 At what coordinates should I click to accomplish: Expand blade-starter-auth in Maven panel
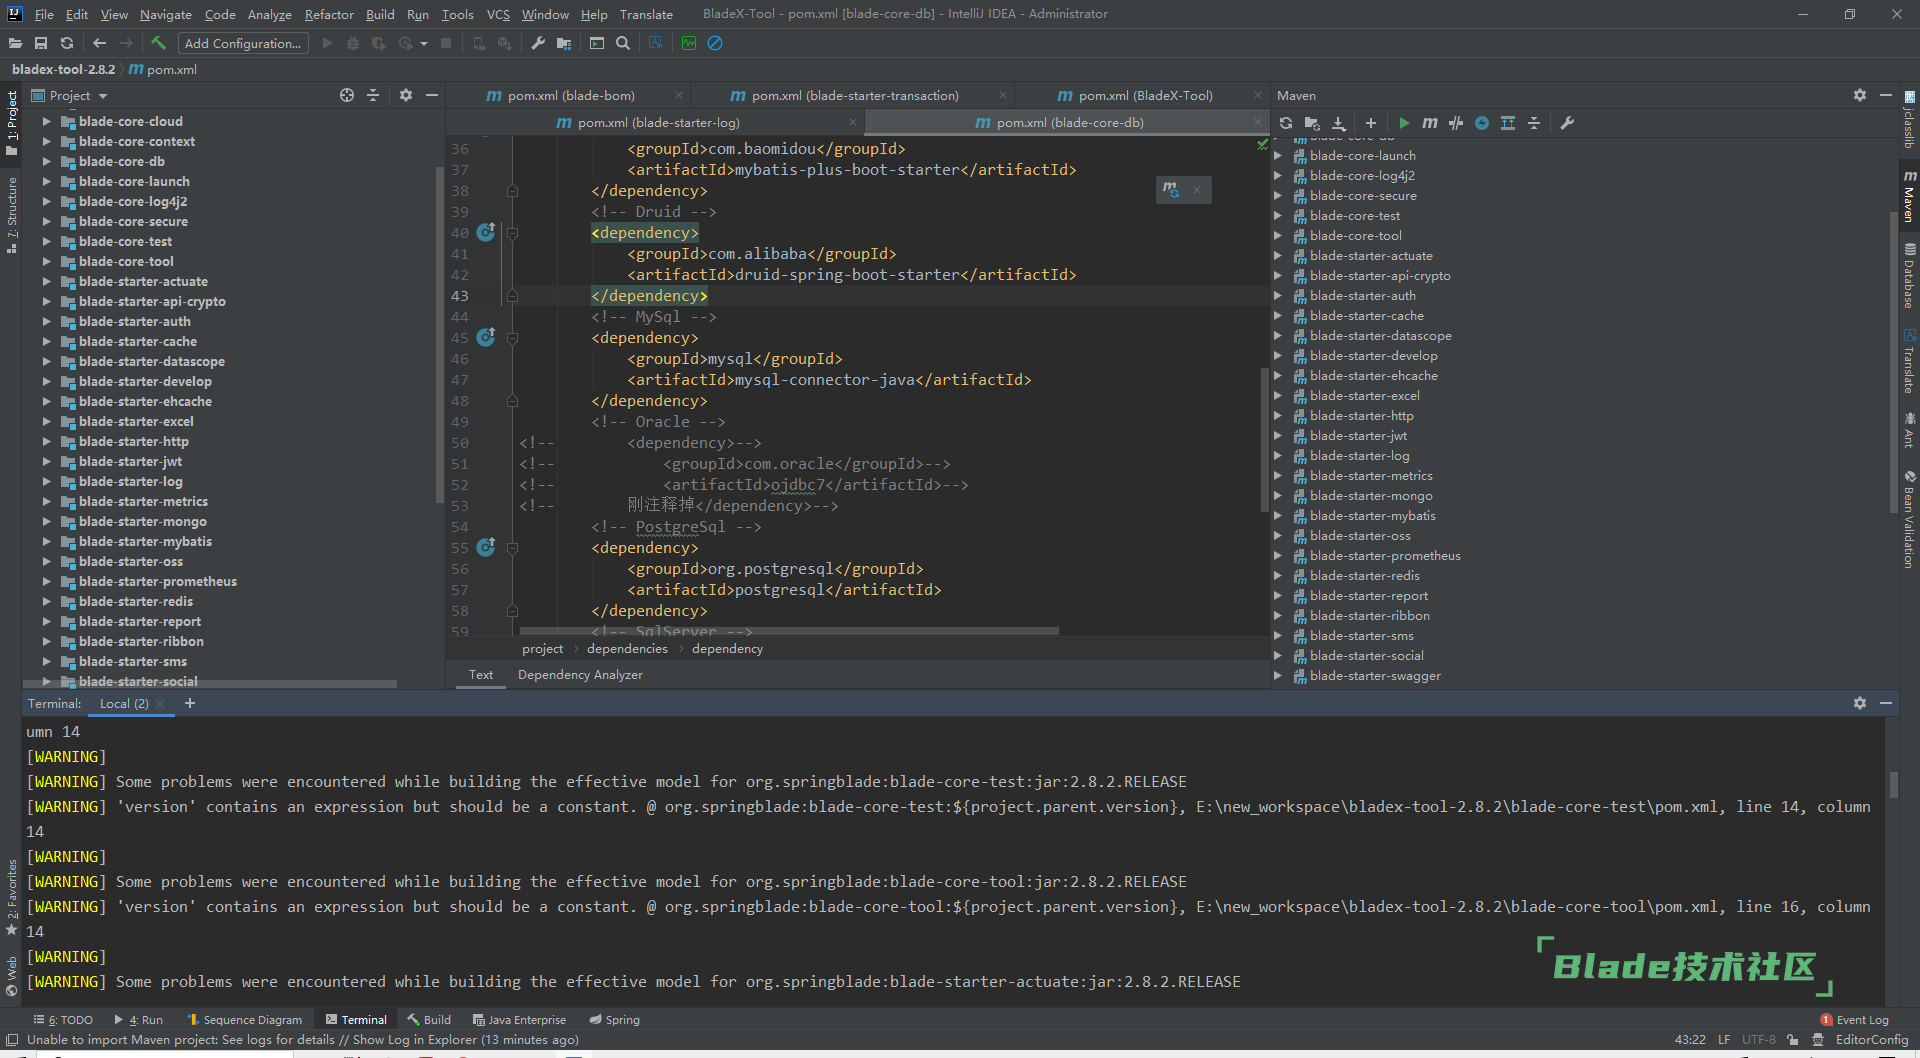point(1278,295)
